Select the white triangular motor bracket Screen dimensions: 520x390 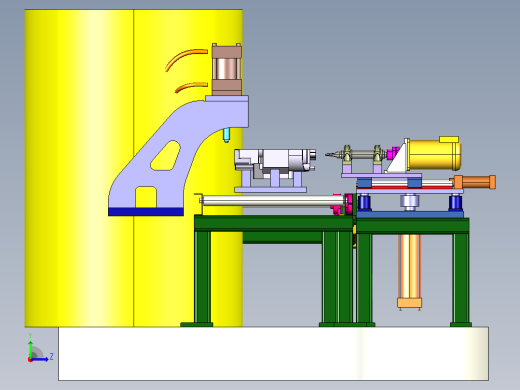(x=396, y=157)
